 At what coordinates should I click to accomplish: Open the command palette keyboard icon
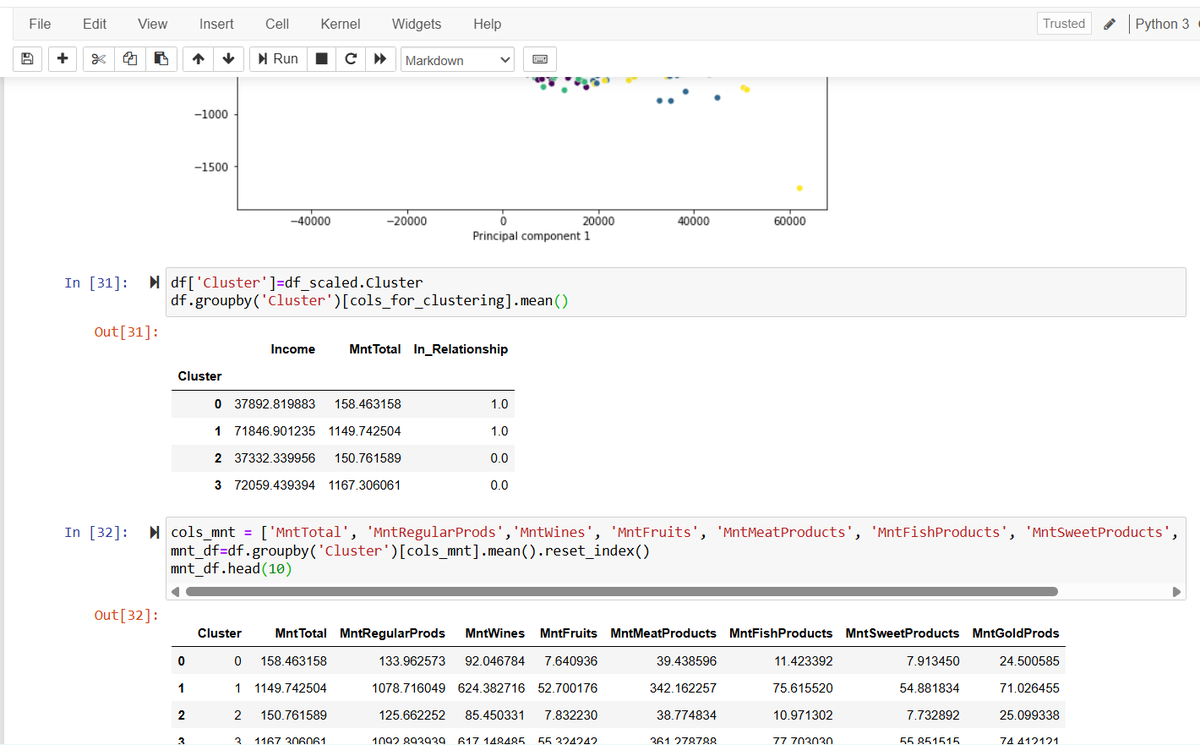[539, 60]
